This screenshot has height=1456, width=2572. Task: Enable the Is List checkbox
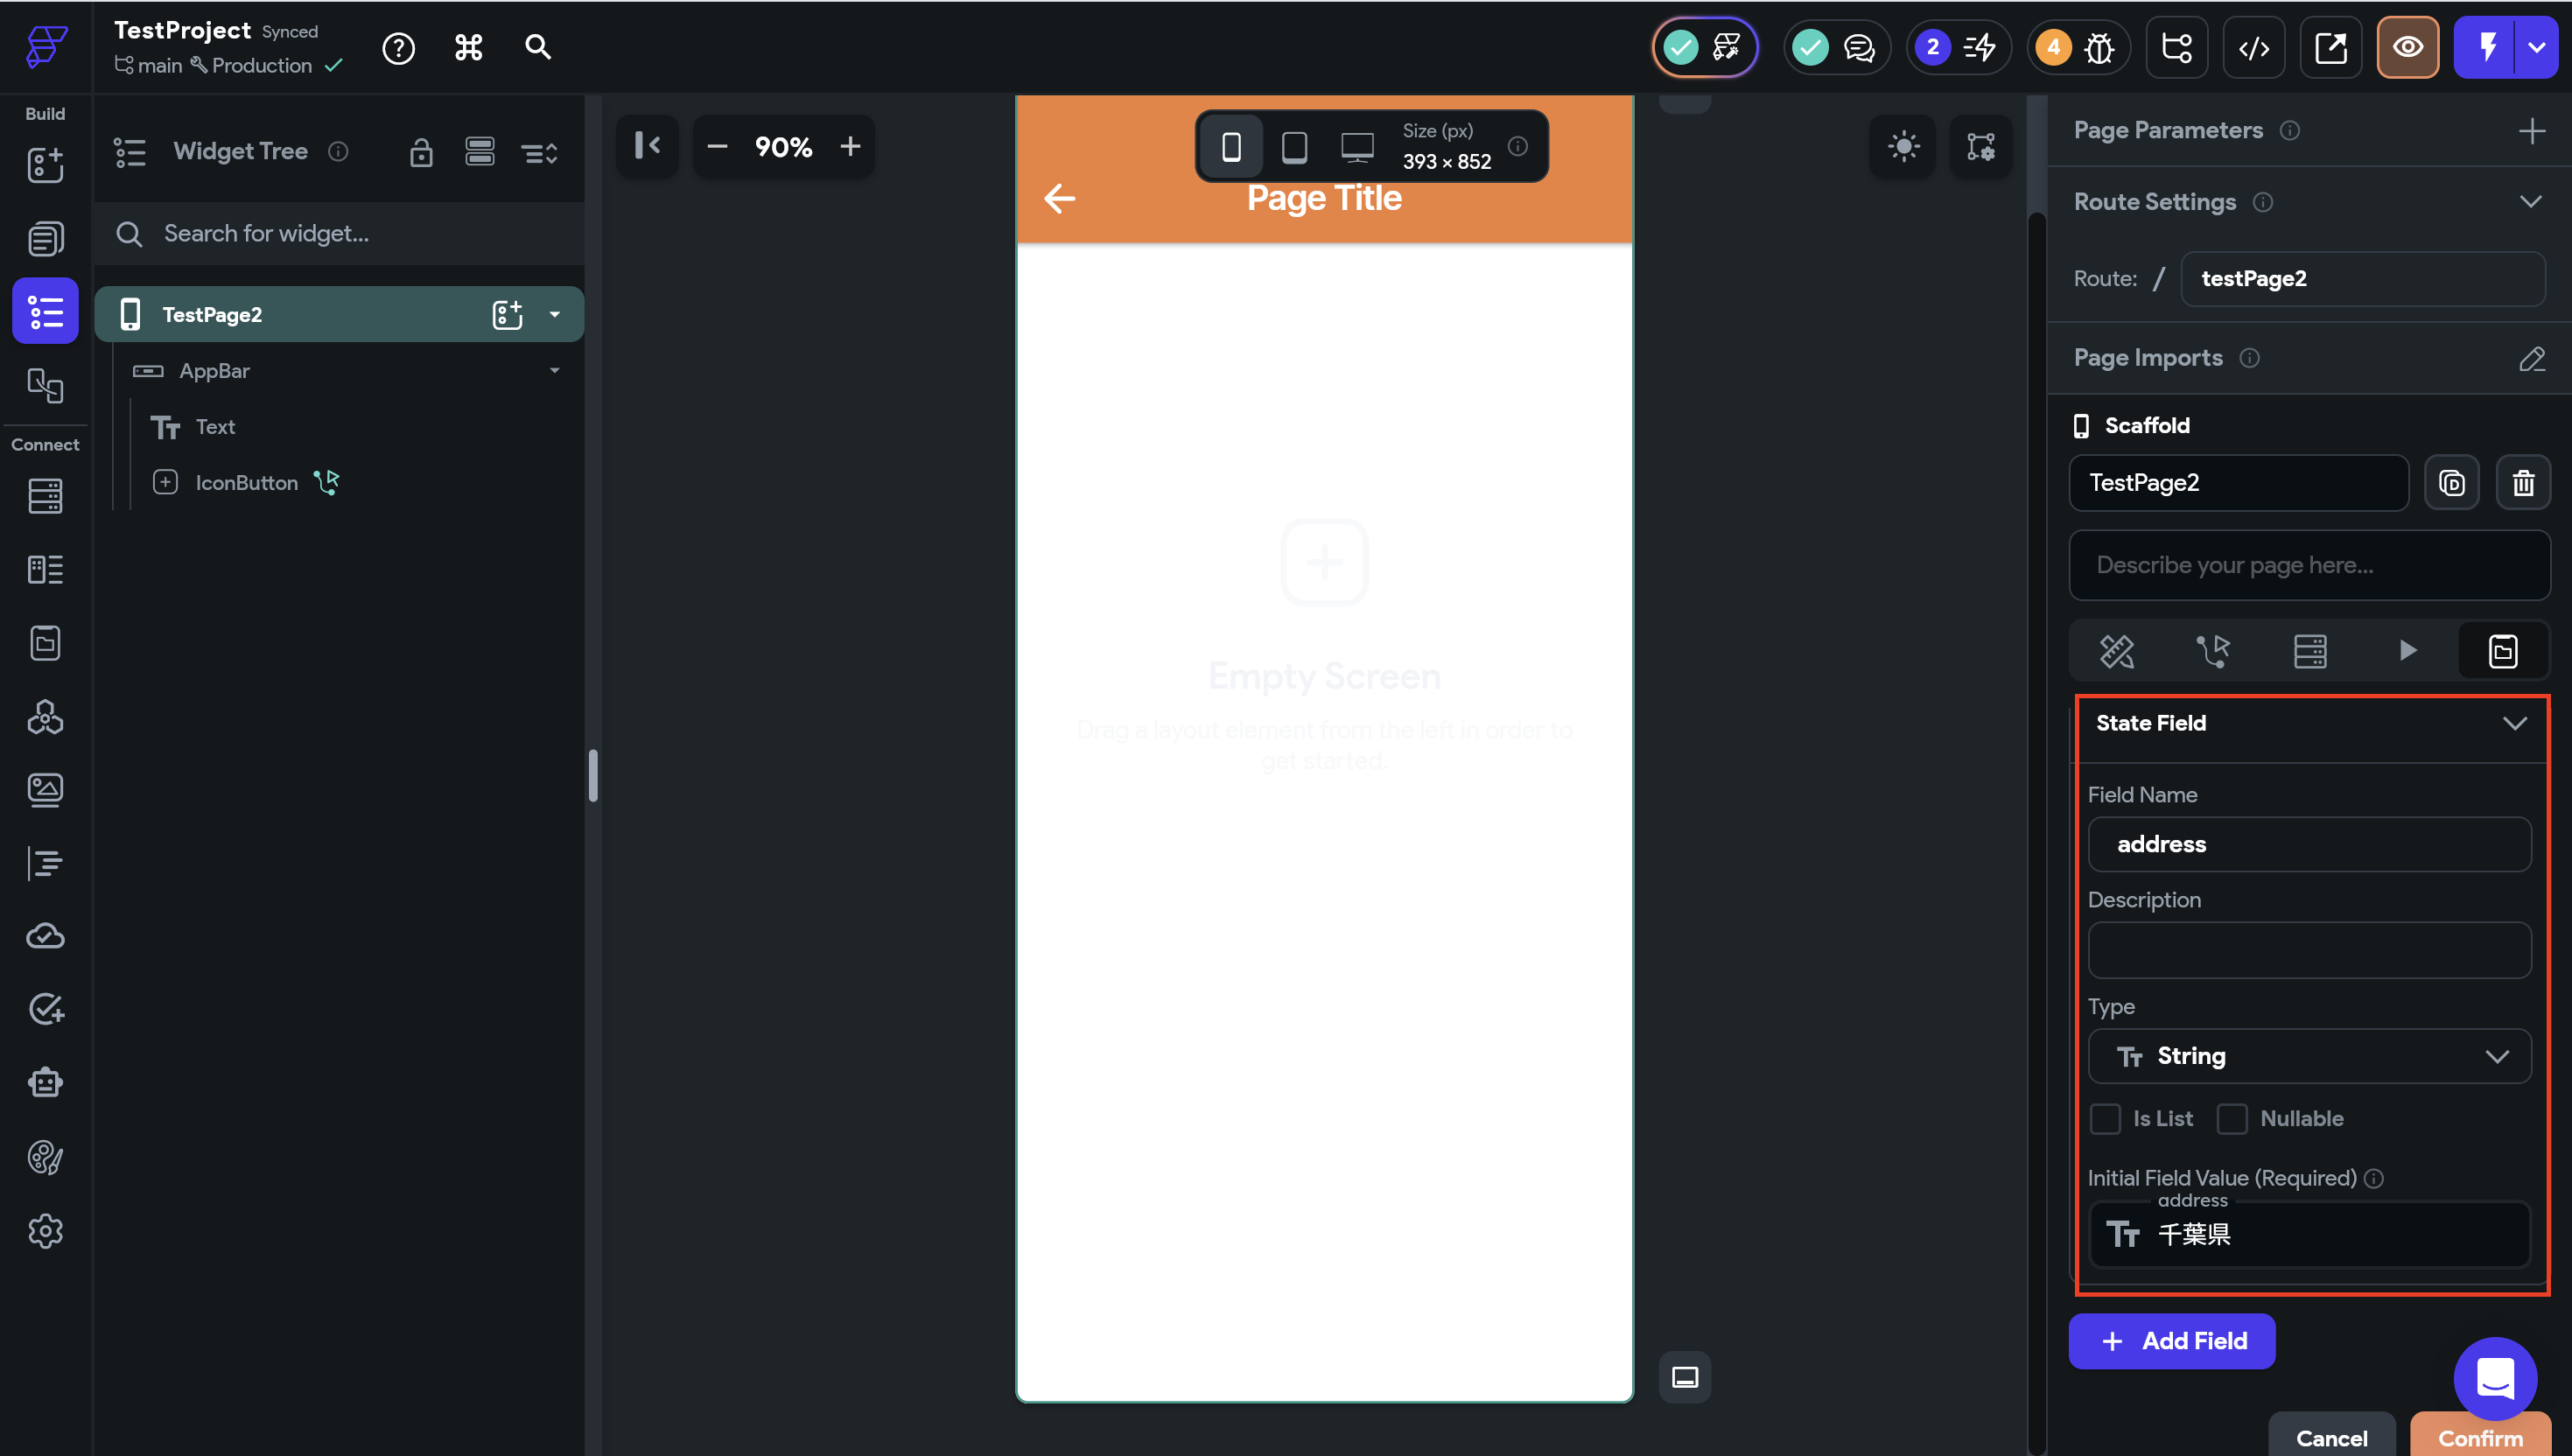point(2105,1118)
